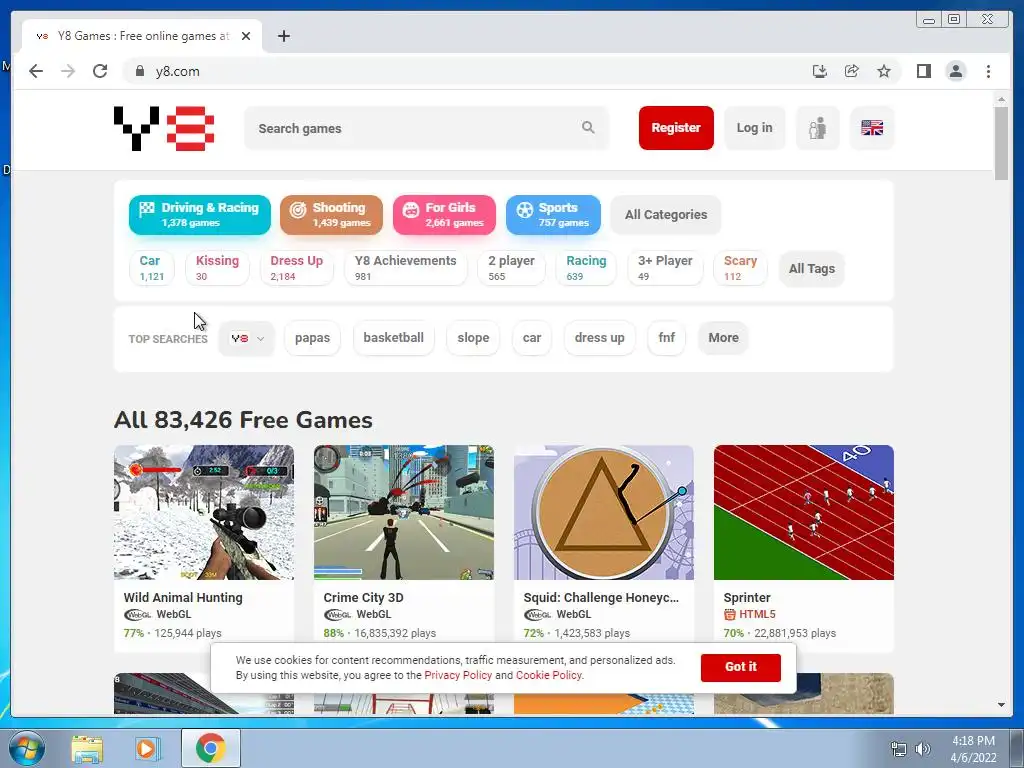This screenshot has height=768, width=1024.
Task: Search for basketball
Action: [394, 338]
